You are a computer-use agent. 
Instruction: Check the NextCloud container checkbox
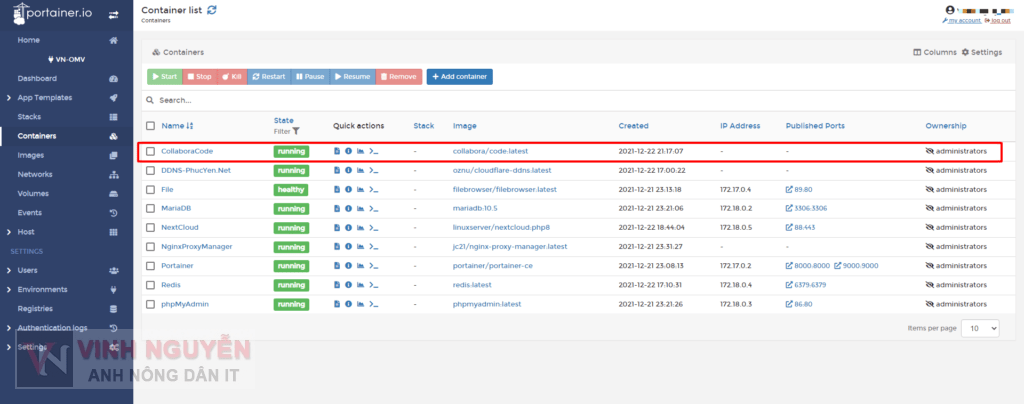151,228
